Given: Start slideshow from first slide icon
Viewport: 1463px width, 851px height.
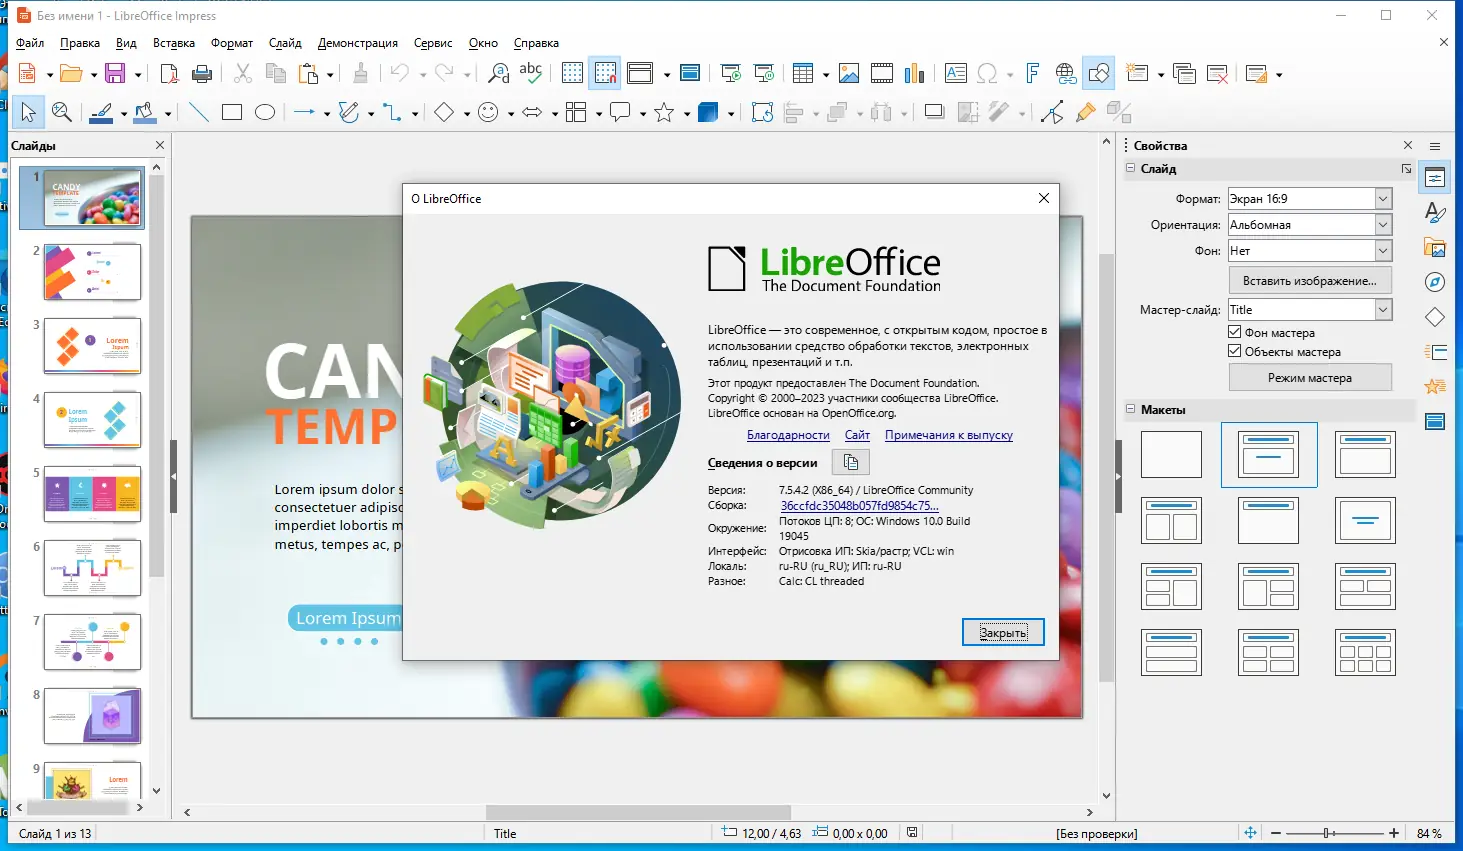Looking at the screenshot, I should (x=731, y=73).
